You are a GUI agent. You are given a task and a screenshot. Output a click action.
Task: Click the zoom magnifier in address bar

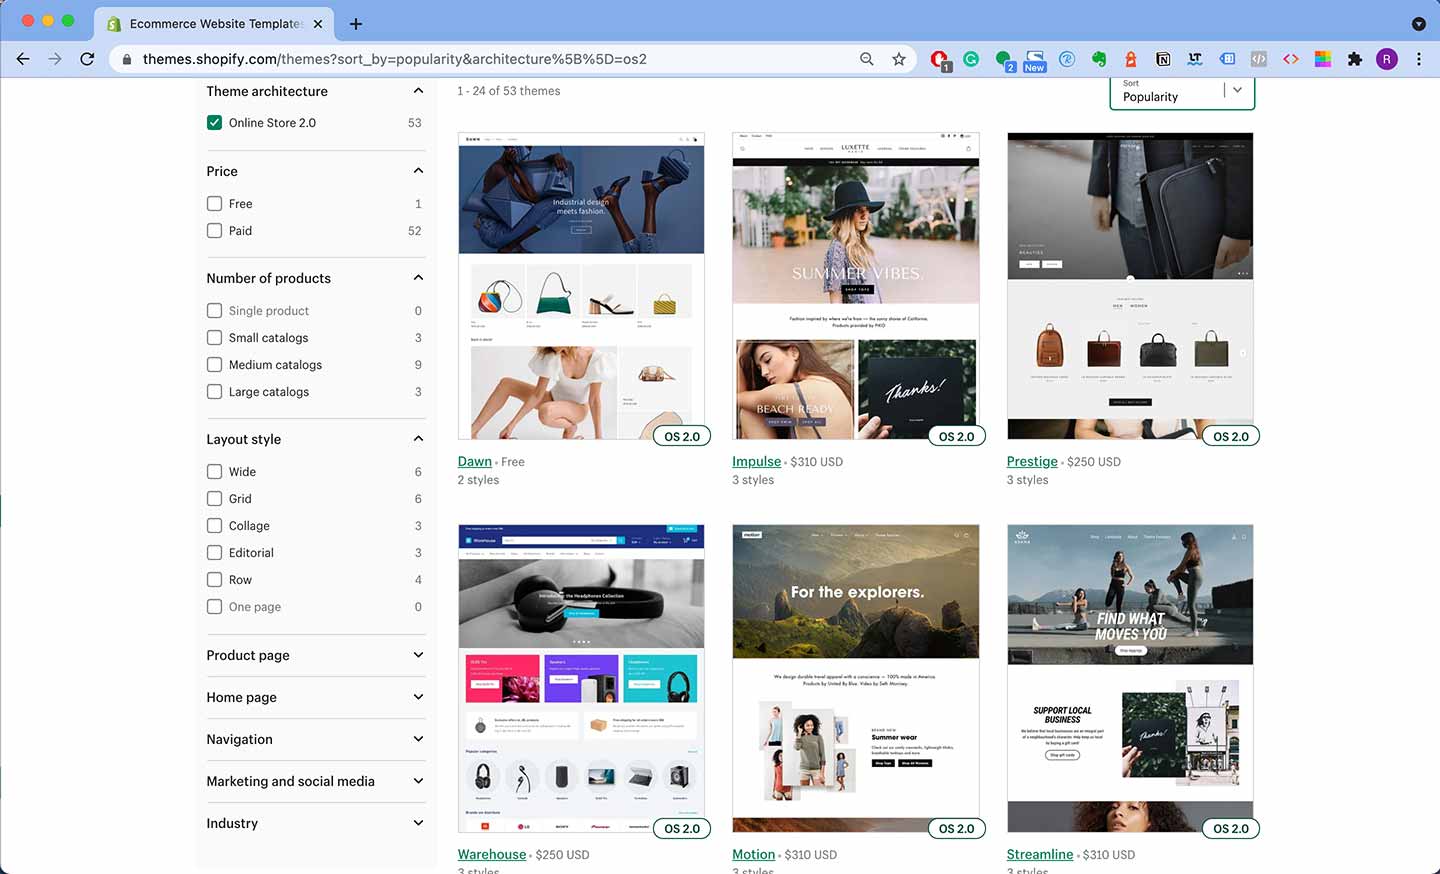click(867, 59)
